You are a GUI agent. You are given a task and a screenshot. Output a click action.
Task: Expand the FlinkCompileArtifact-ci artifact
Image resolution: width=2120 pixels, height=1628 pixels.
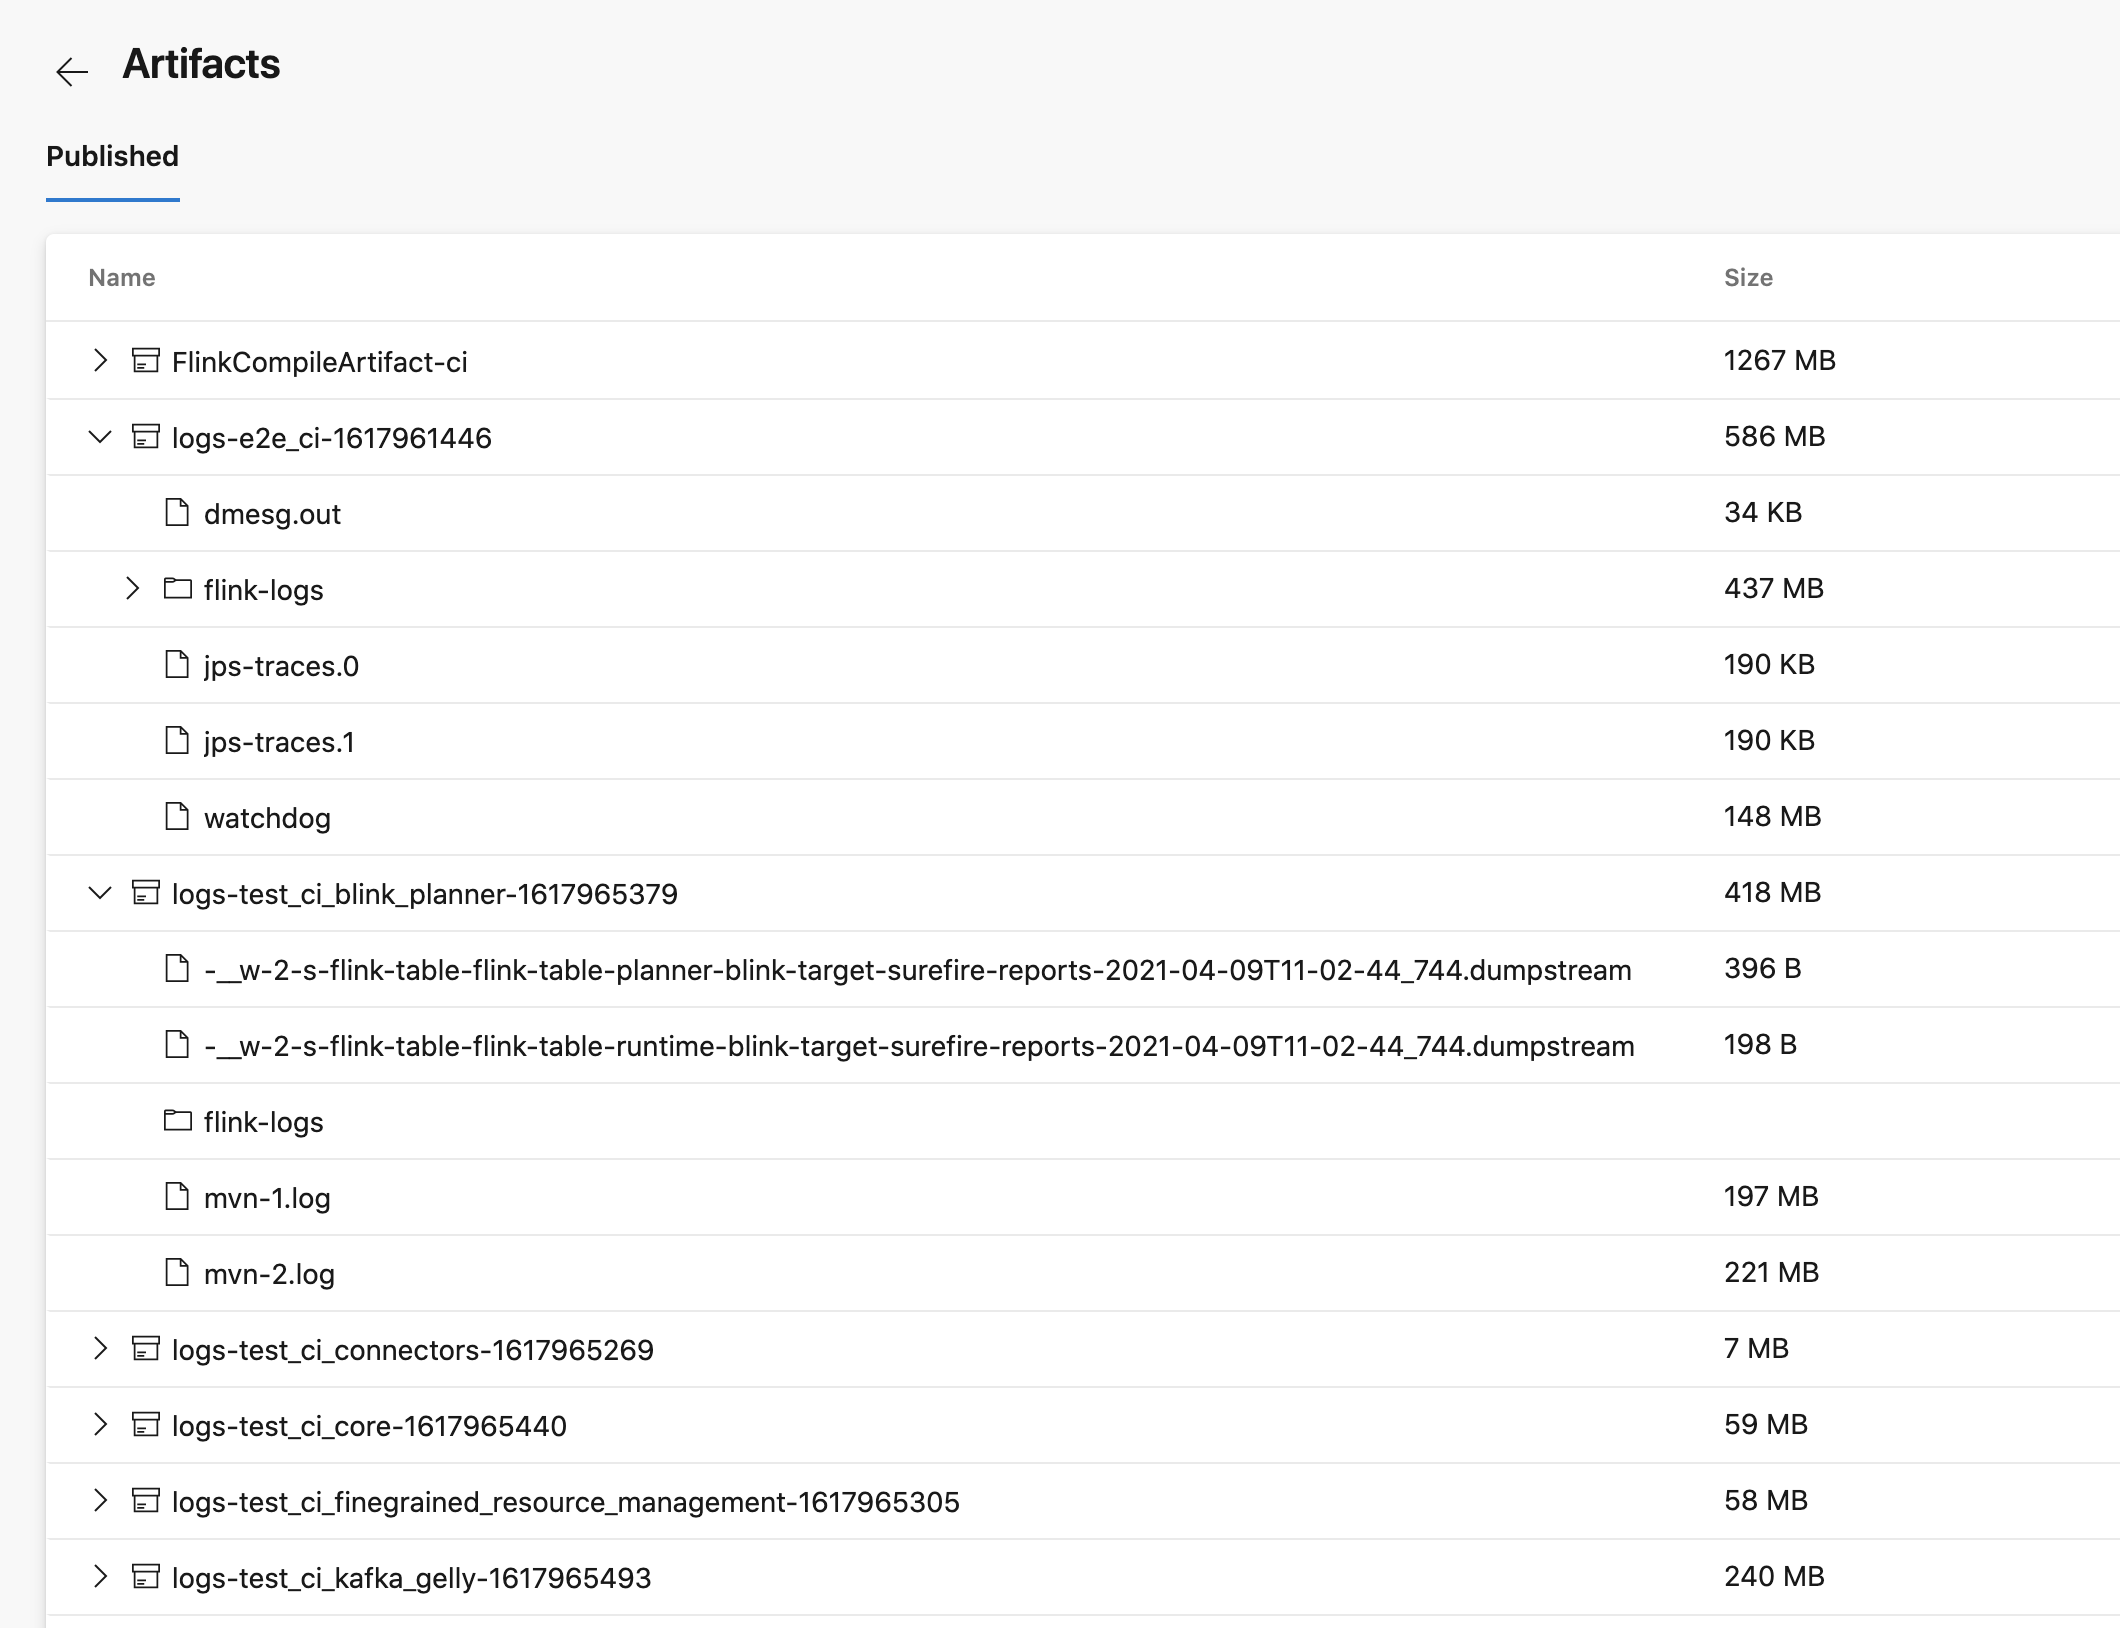pyautogui.click(x=100, y=361)
